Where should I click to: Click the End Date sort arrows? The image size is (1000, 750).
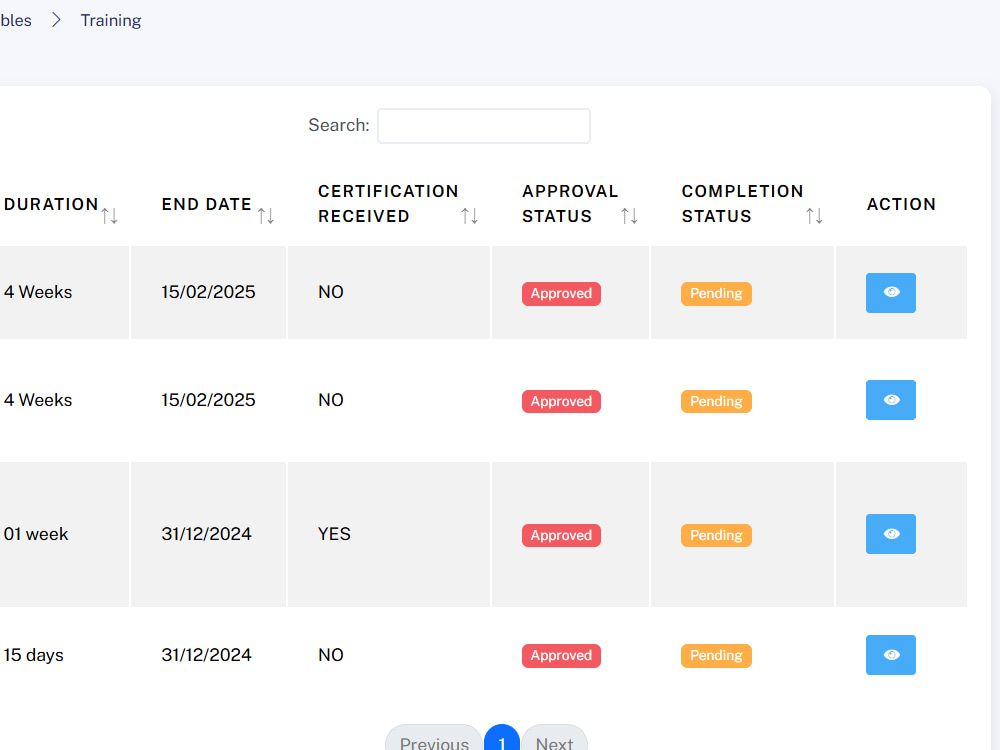pyautogui.click(x=266, y=216)
